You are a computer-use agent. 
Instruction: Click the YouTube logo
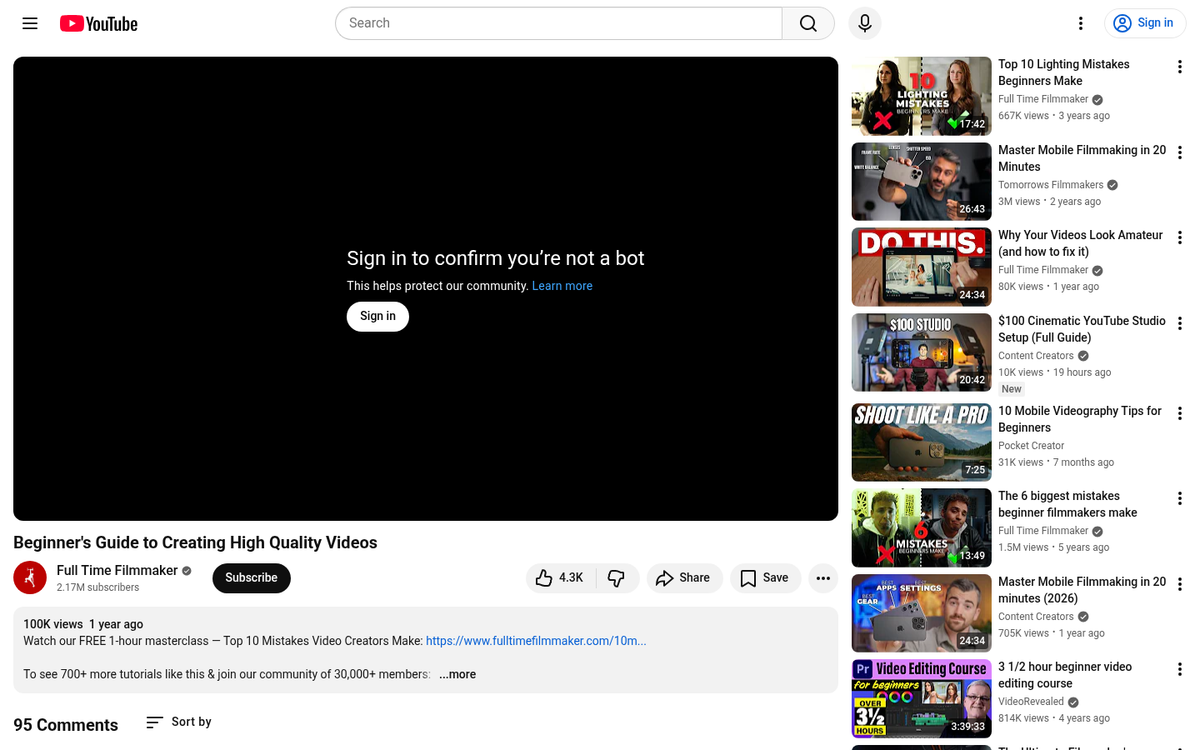99,23
